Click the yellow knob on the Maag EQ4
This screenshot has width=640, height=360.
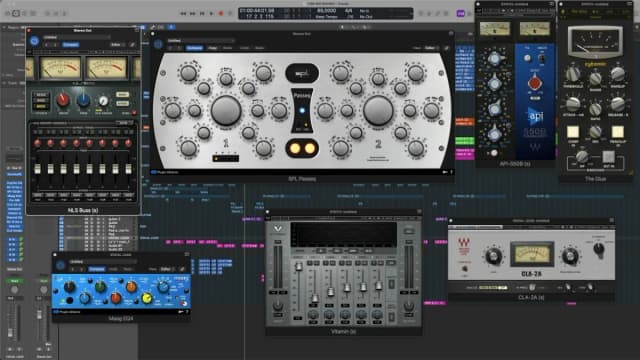[147, 299]
